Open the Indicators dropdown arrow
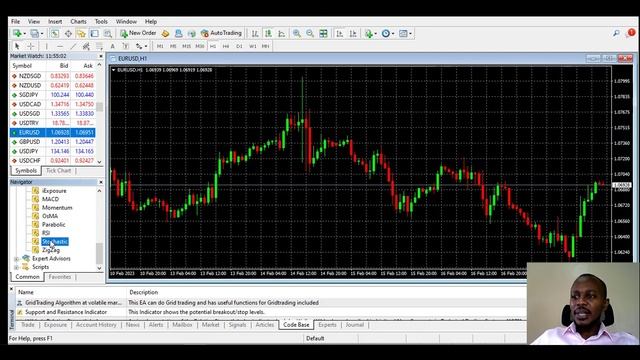 click(x=375, y=33)
